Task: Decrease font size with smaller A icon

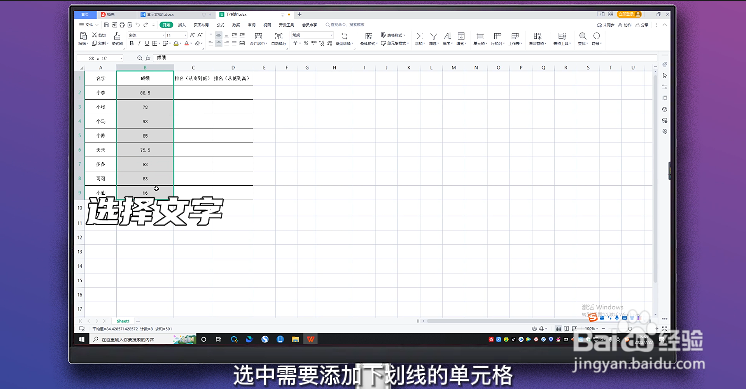Action: coord(200,35)
